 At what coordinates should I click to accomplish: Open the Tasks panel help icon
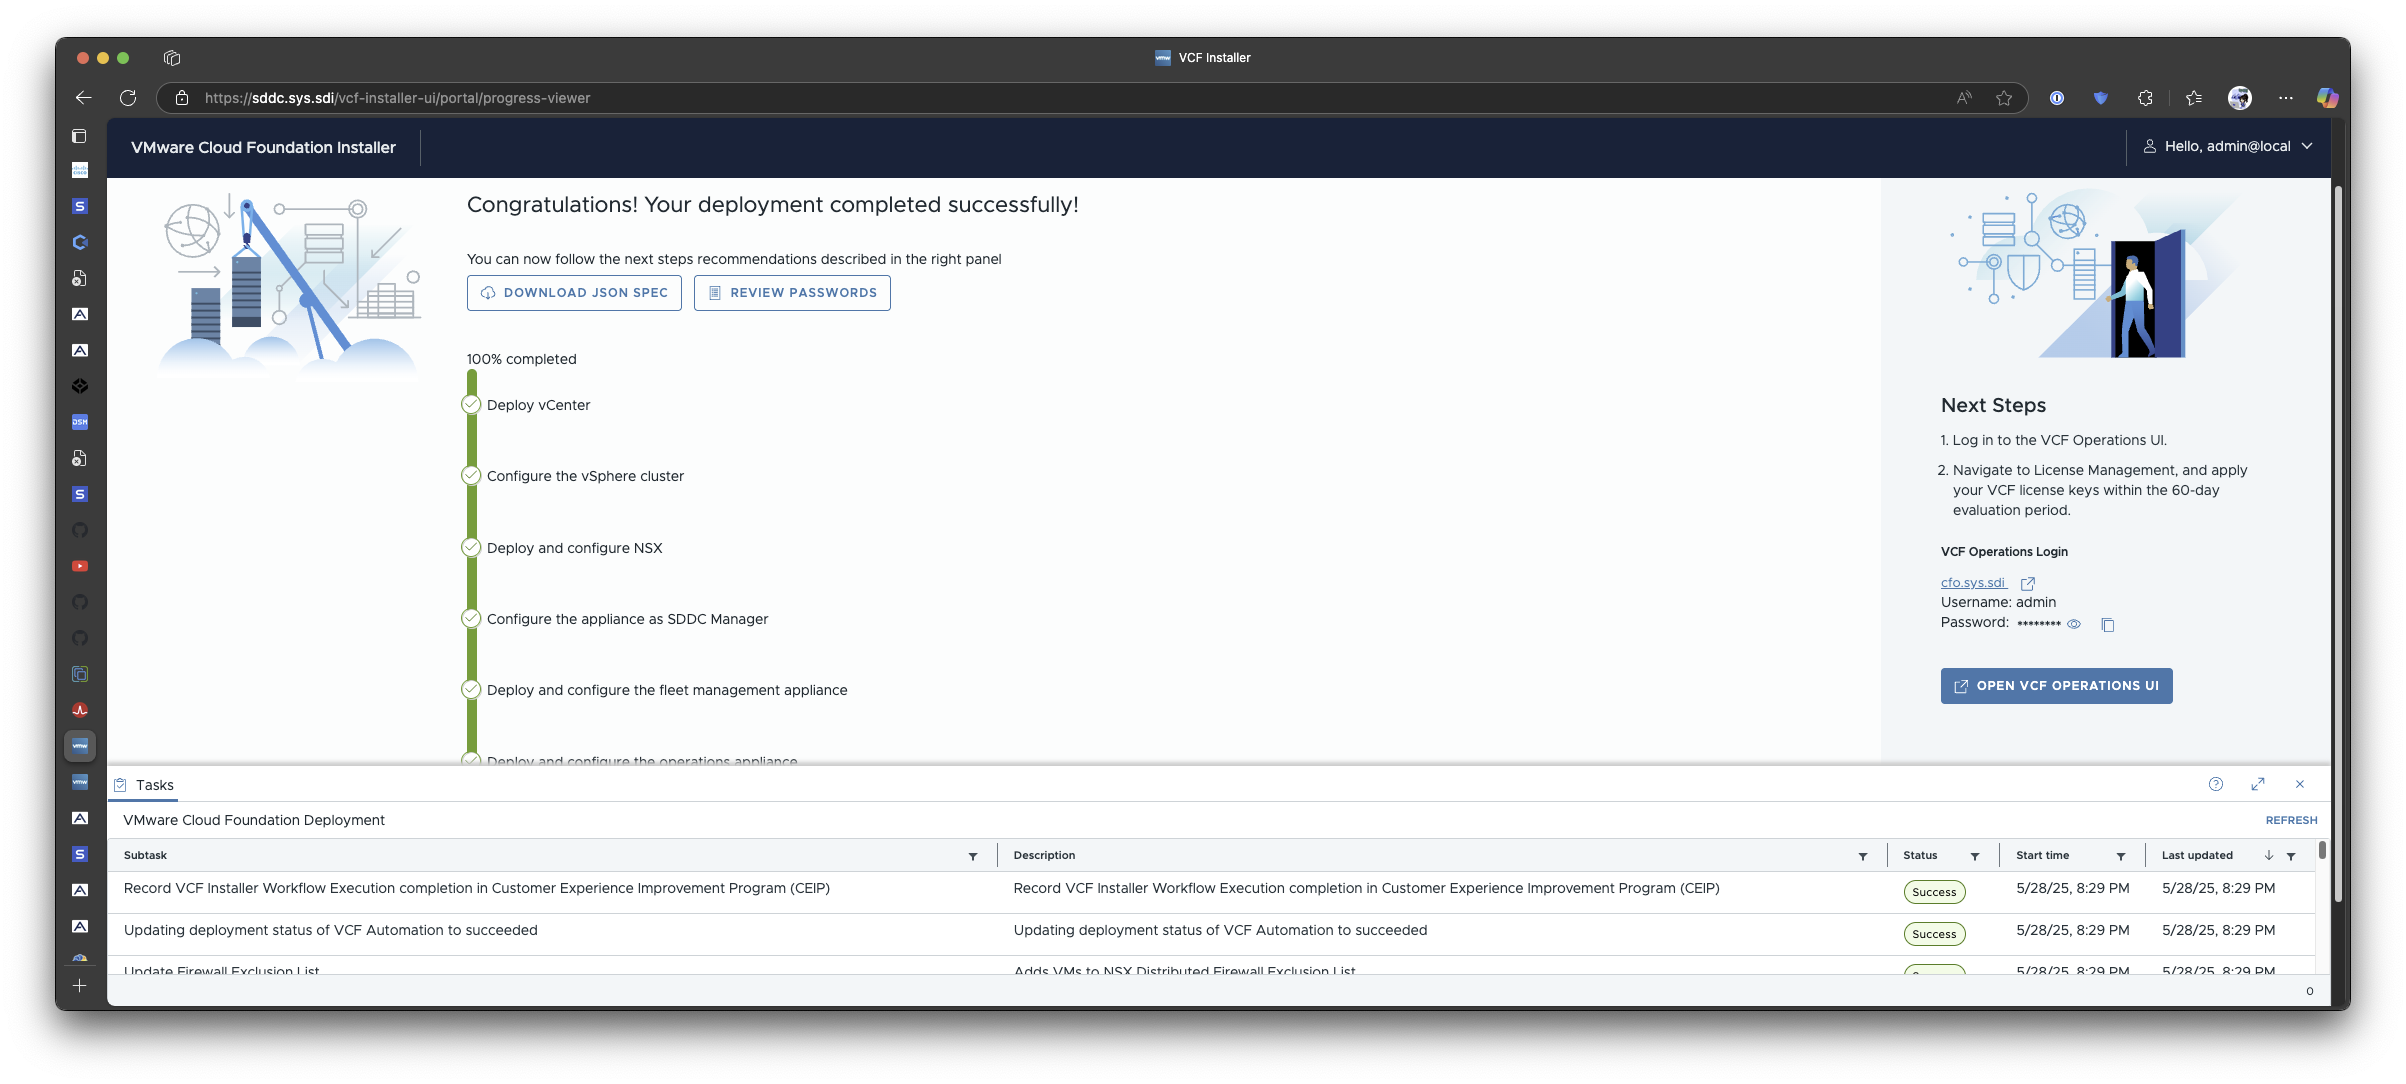tap(2216, 784)
